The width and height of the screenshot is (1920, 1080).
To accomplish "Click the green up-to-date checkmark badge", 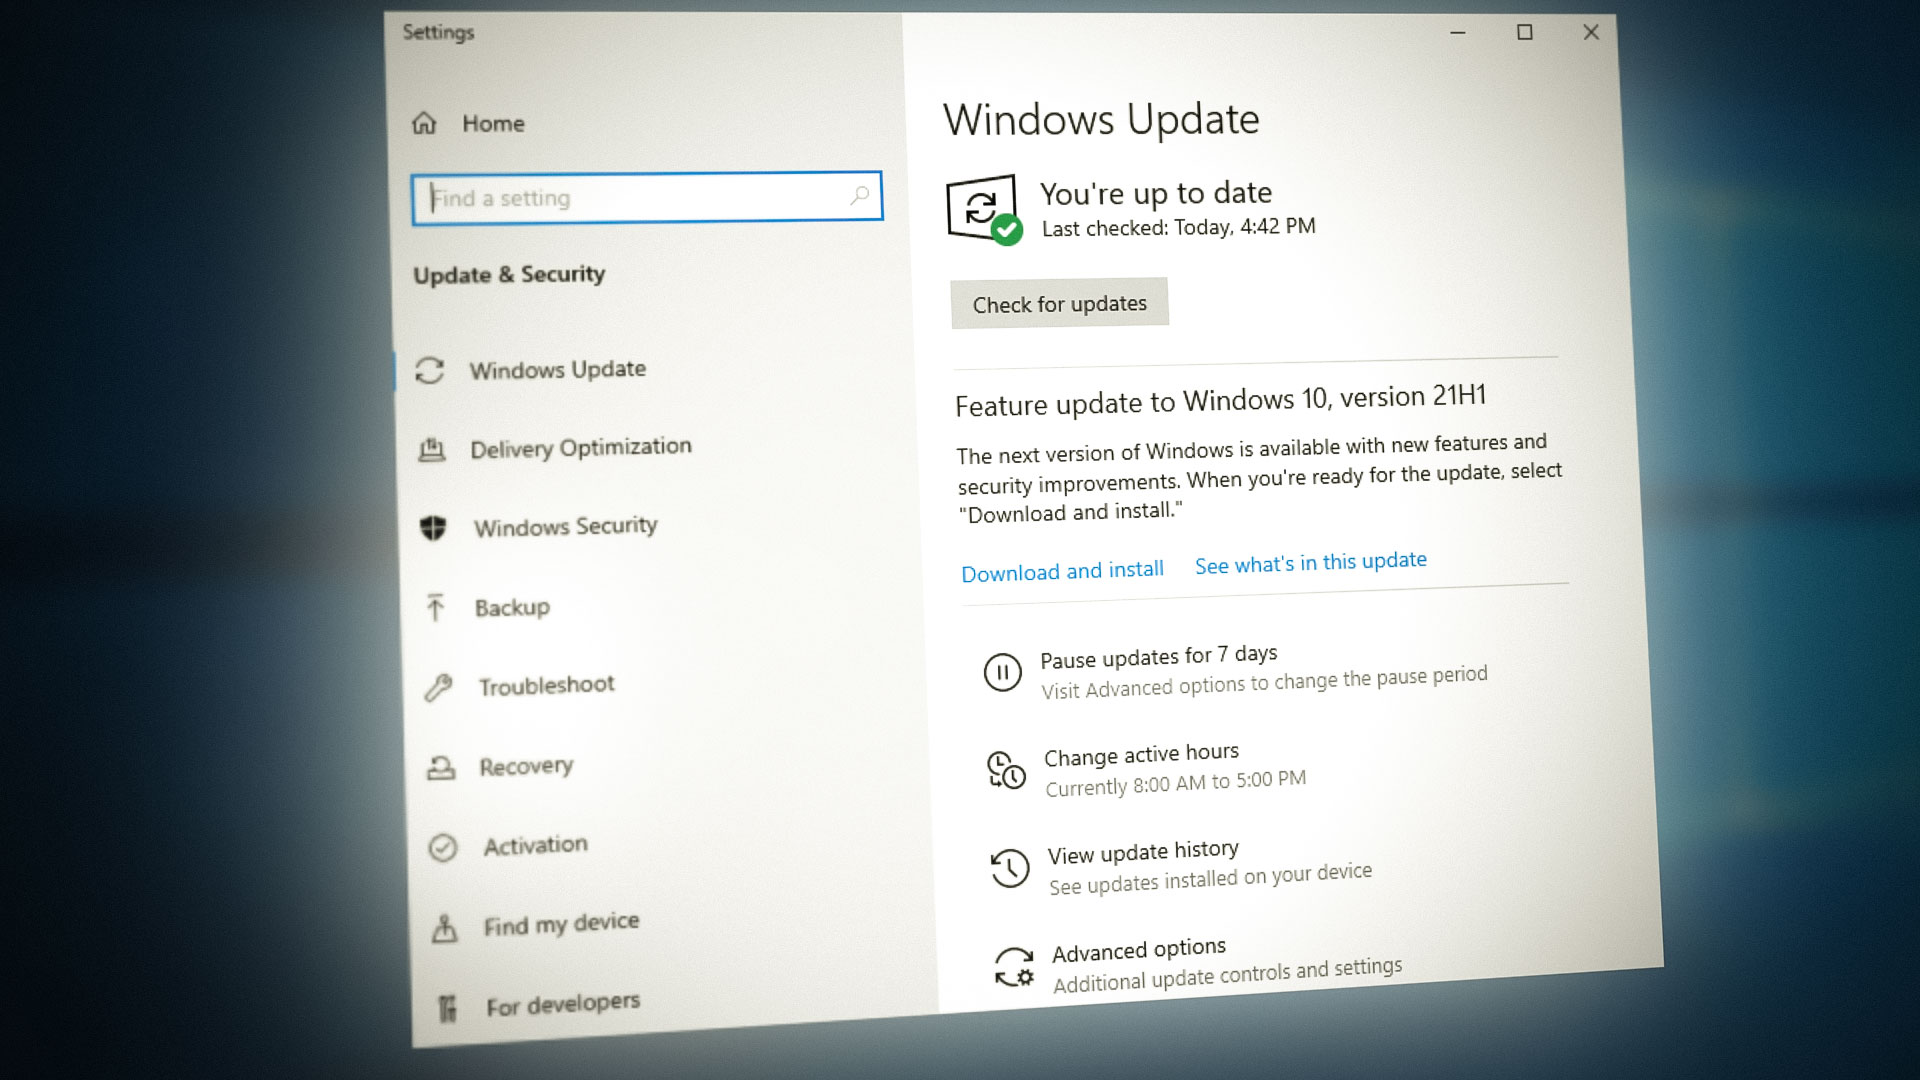I will point(1009,231).
